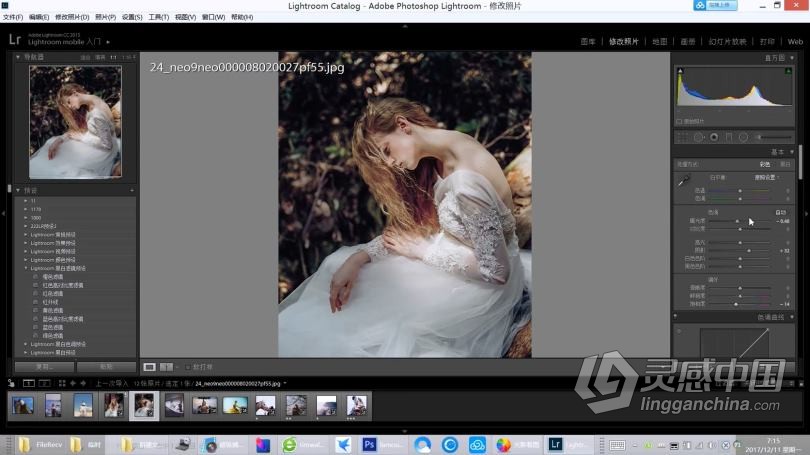Open the blue cloud app in taskbar
This screenshot has width=810, height=455.
coord(477,445)
